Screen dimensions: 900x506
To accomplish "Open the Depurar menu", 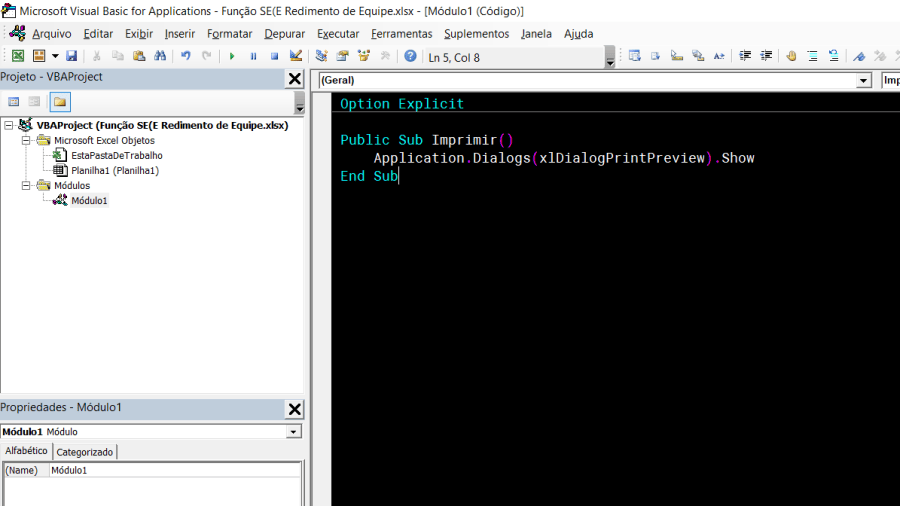I will point(284,34).
